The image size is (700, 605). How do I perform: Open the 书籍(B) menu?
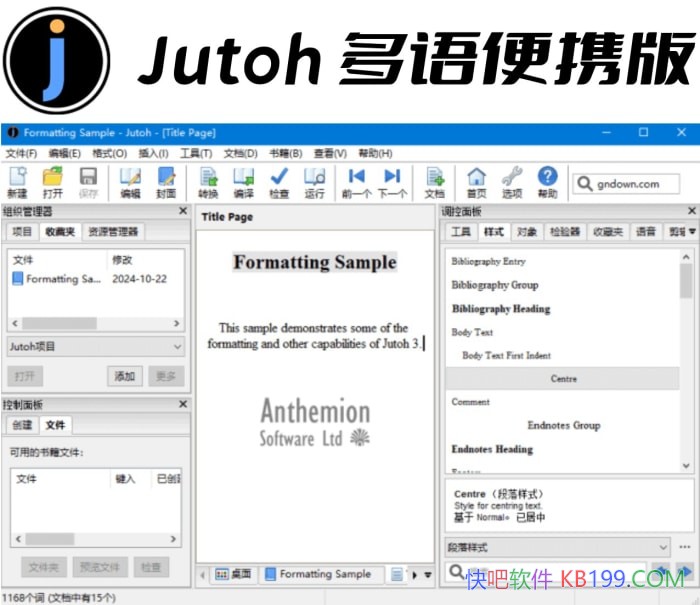coord(286,154)
